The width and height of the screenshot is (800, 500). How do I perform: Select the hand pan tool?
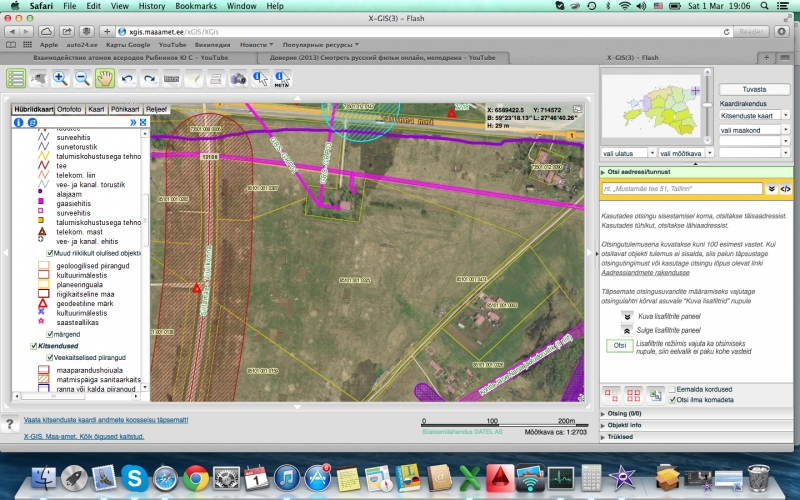[105, 79]
